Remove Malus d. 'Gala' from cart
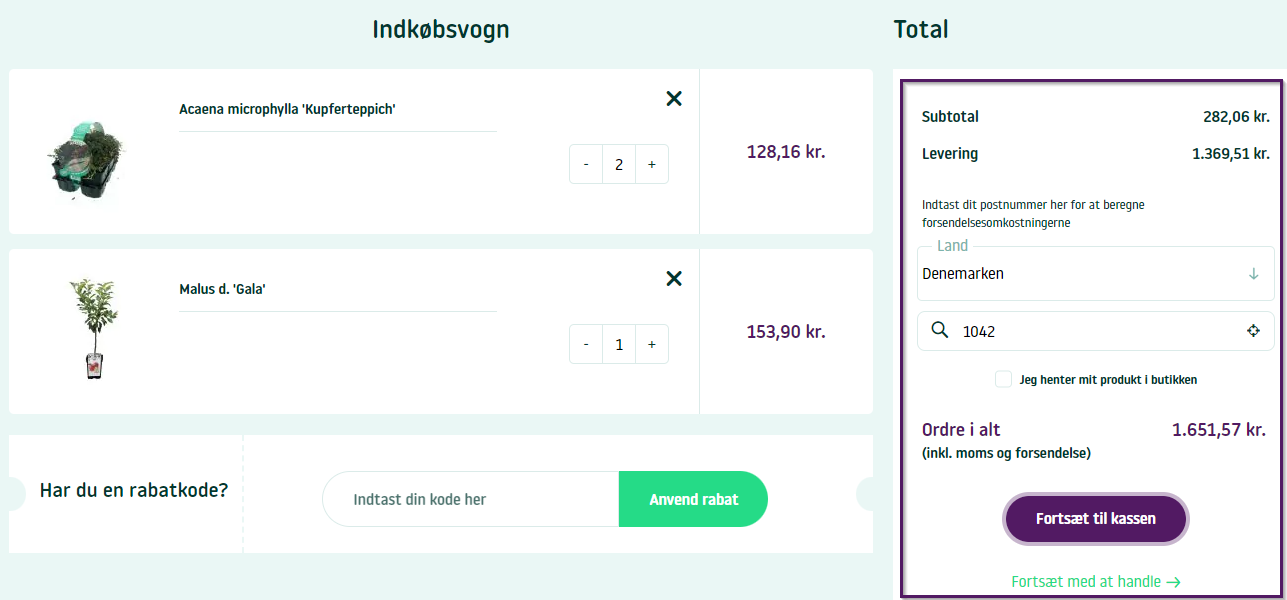The image size is (1287, 600). coord(674,278)
